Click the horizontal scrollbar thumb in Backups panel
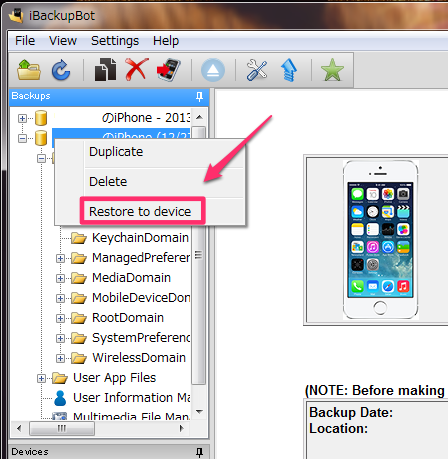This screenshot has width=448, height=459. (62, 428)
